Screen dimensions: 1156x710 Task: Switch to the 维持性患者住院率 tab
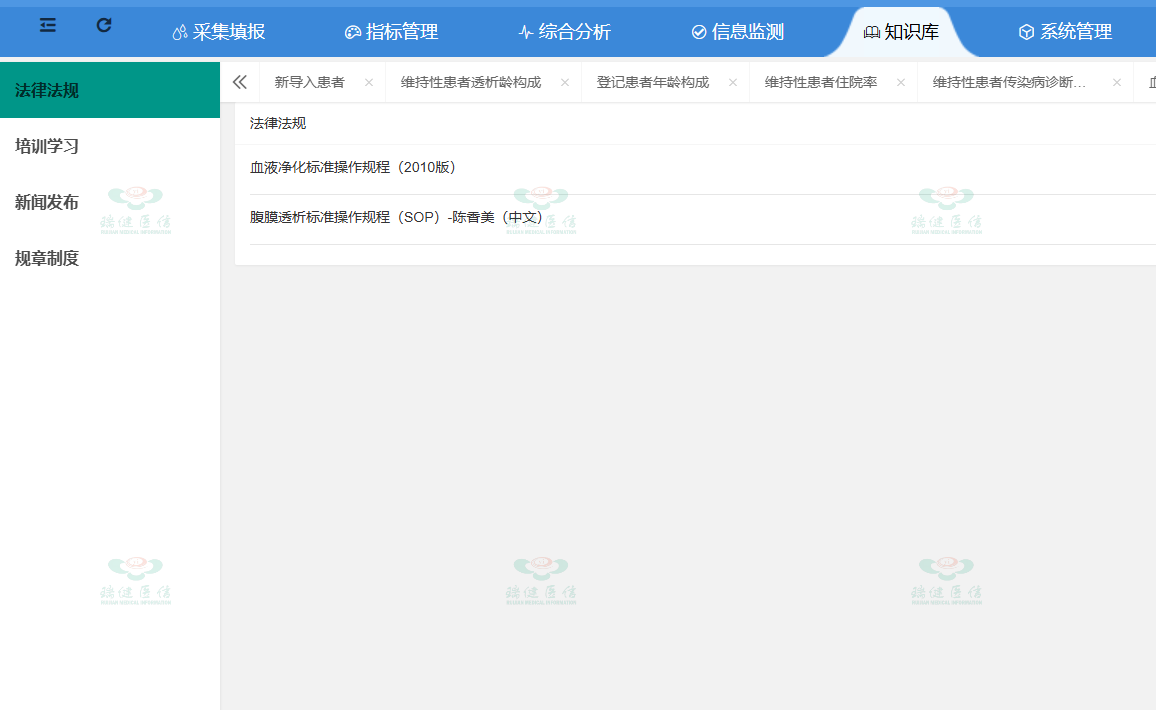click(x=821, y=83)
